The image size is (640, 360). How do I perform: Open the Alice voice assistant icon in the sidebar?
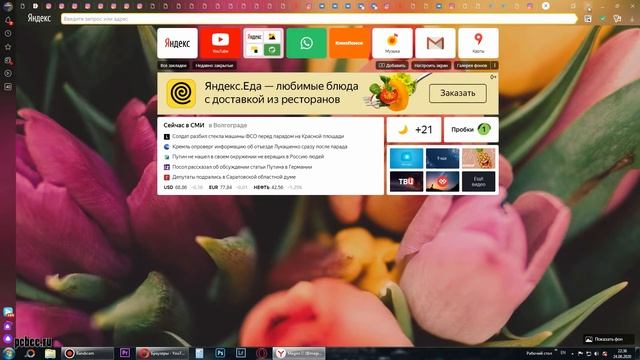[8, 339]
